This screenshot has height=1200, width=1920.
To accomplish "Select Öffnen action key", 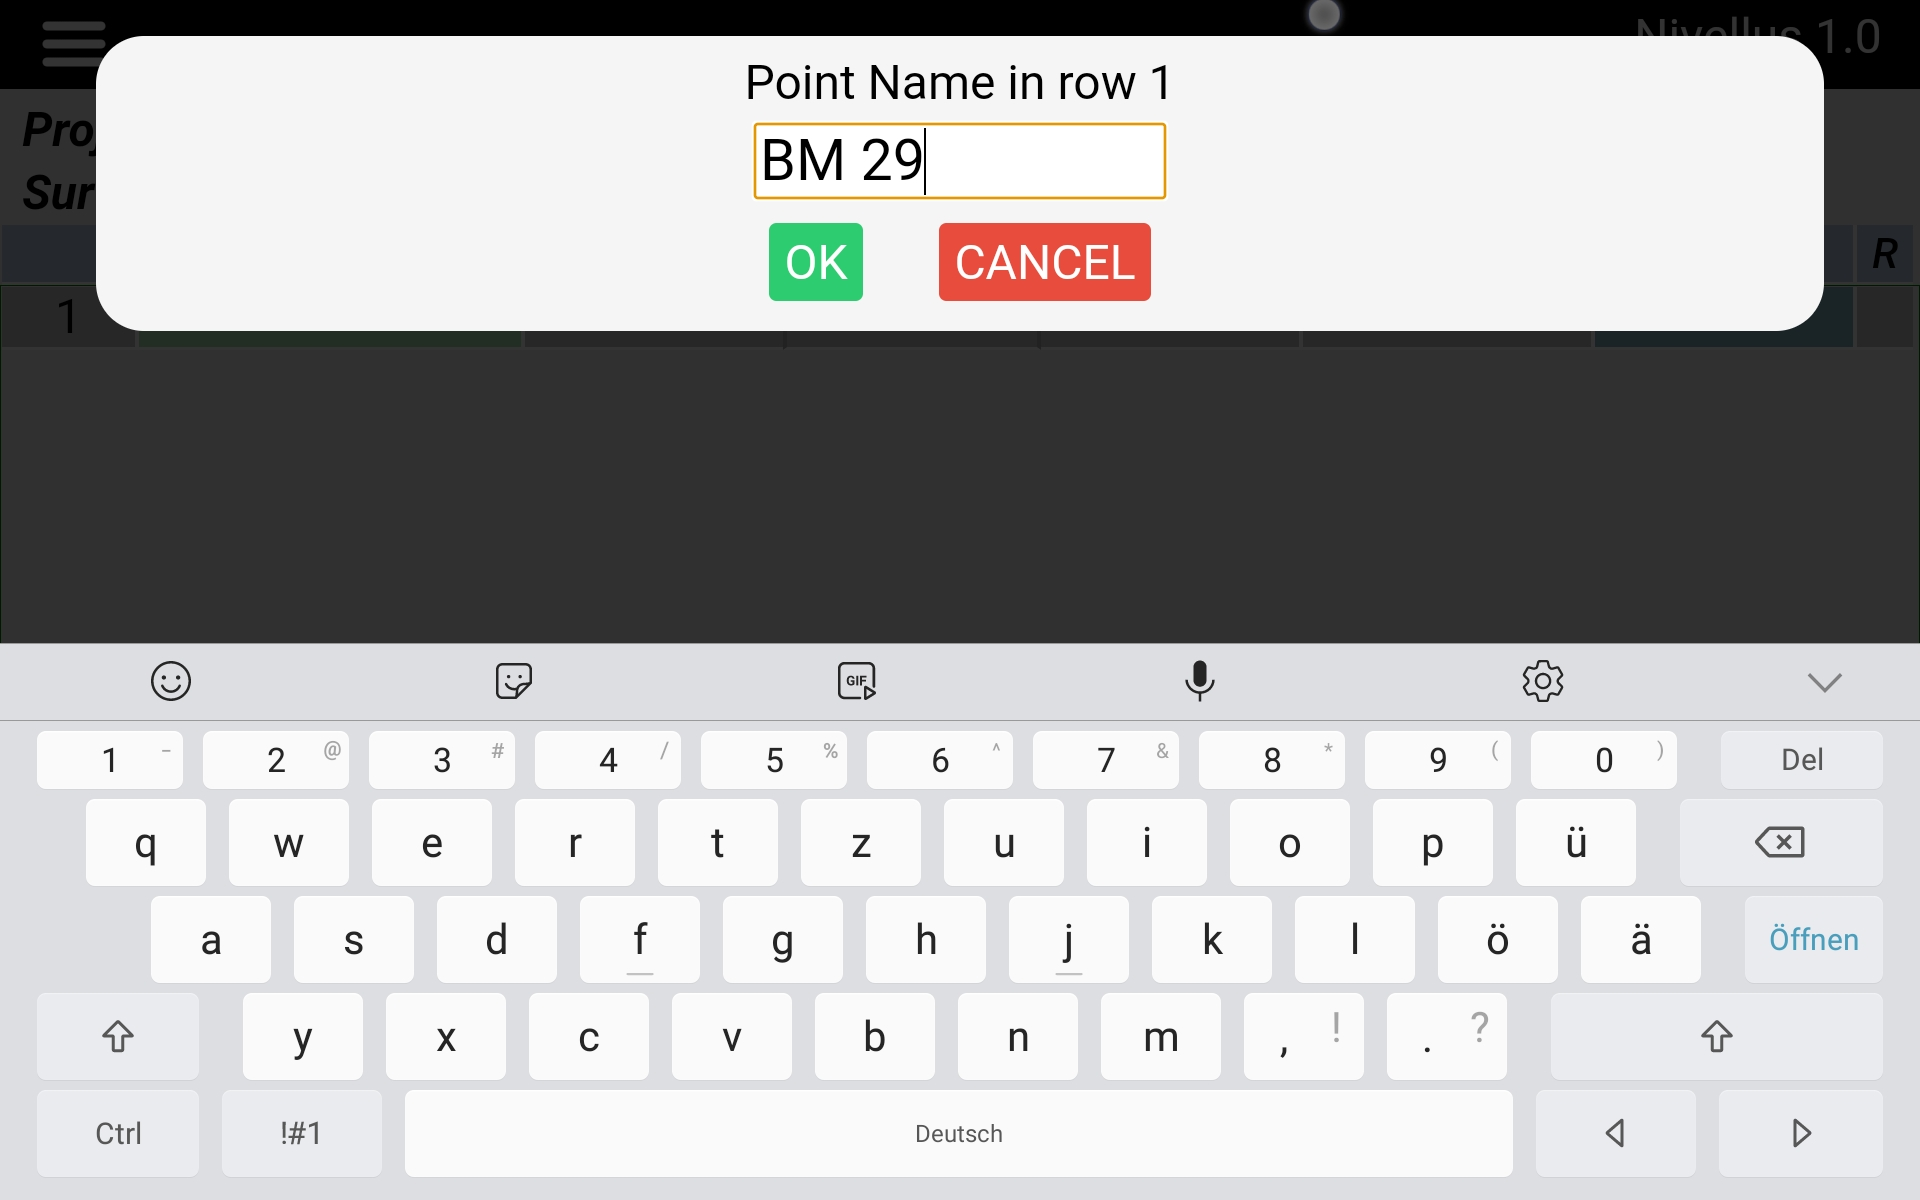I will coord(1812,940).
